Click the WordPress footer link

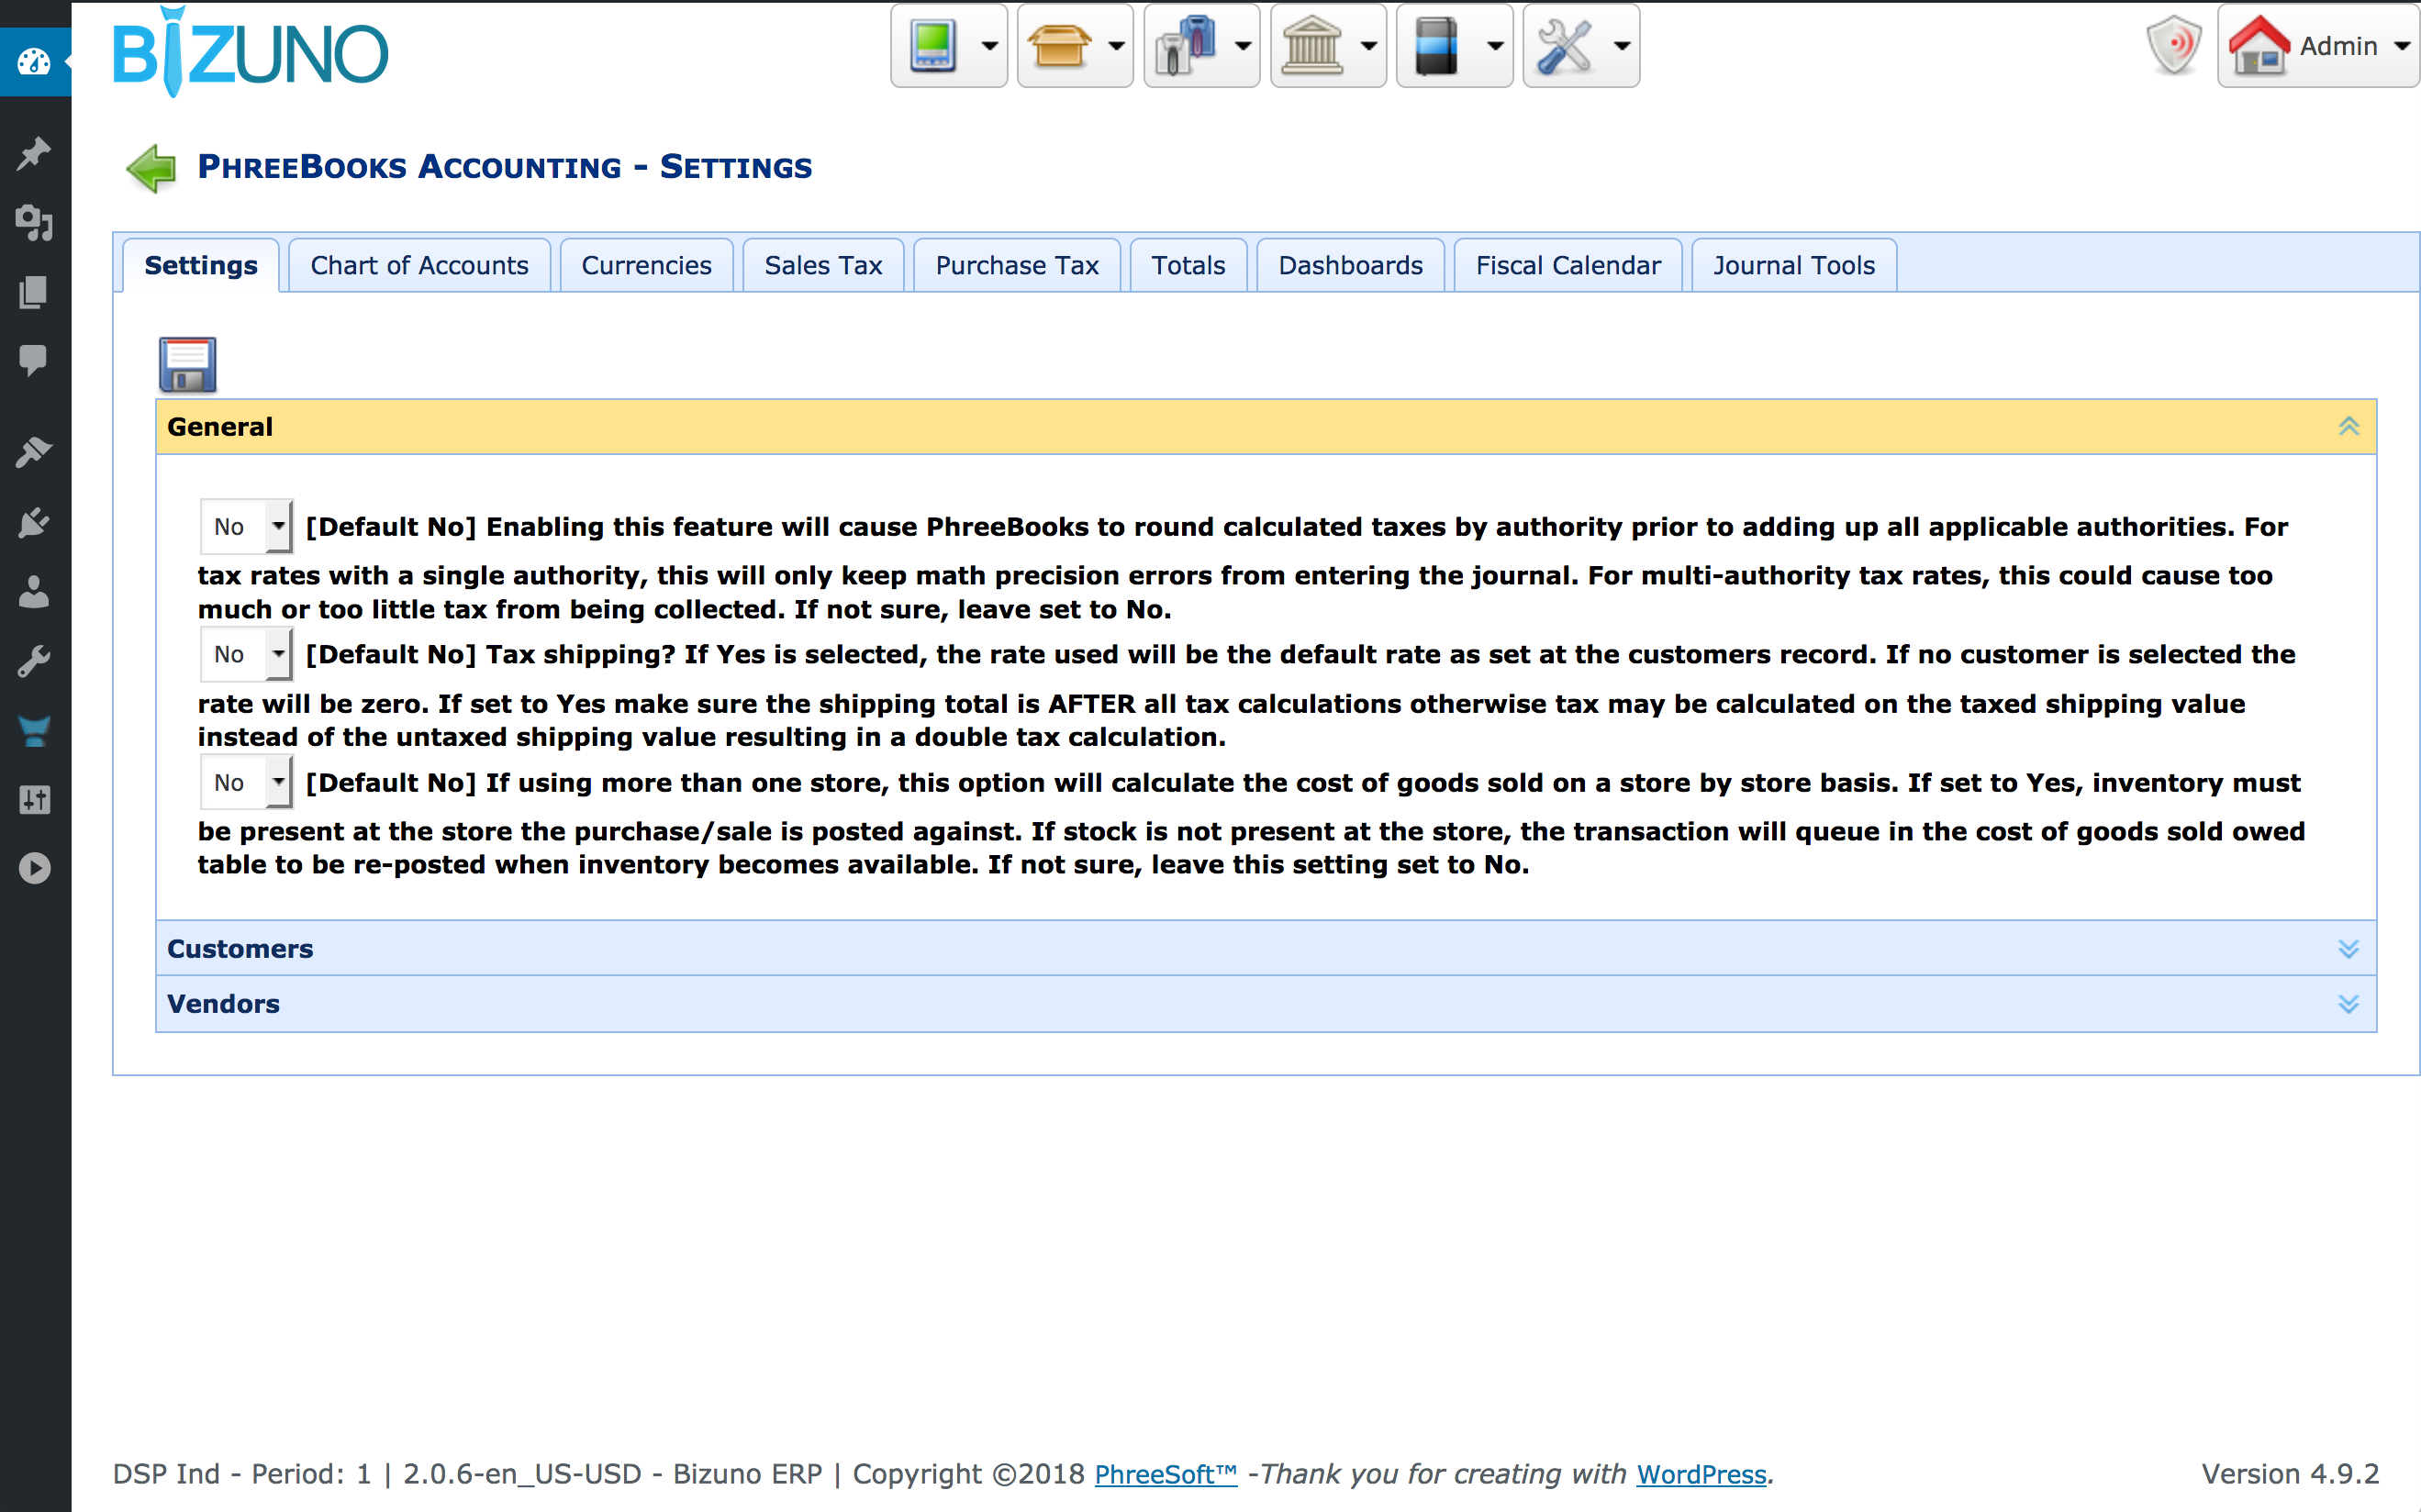(1700, 1474)
